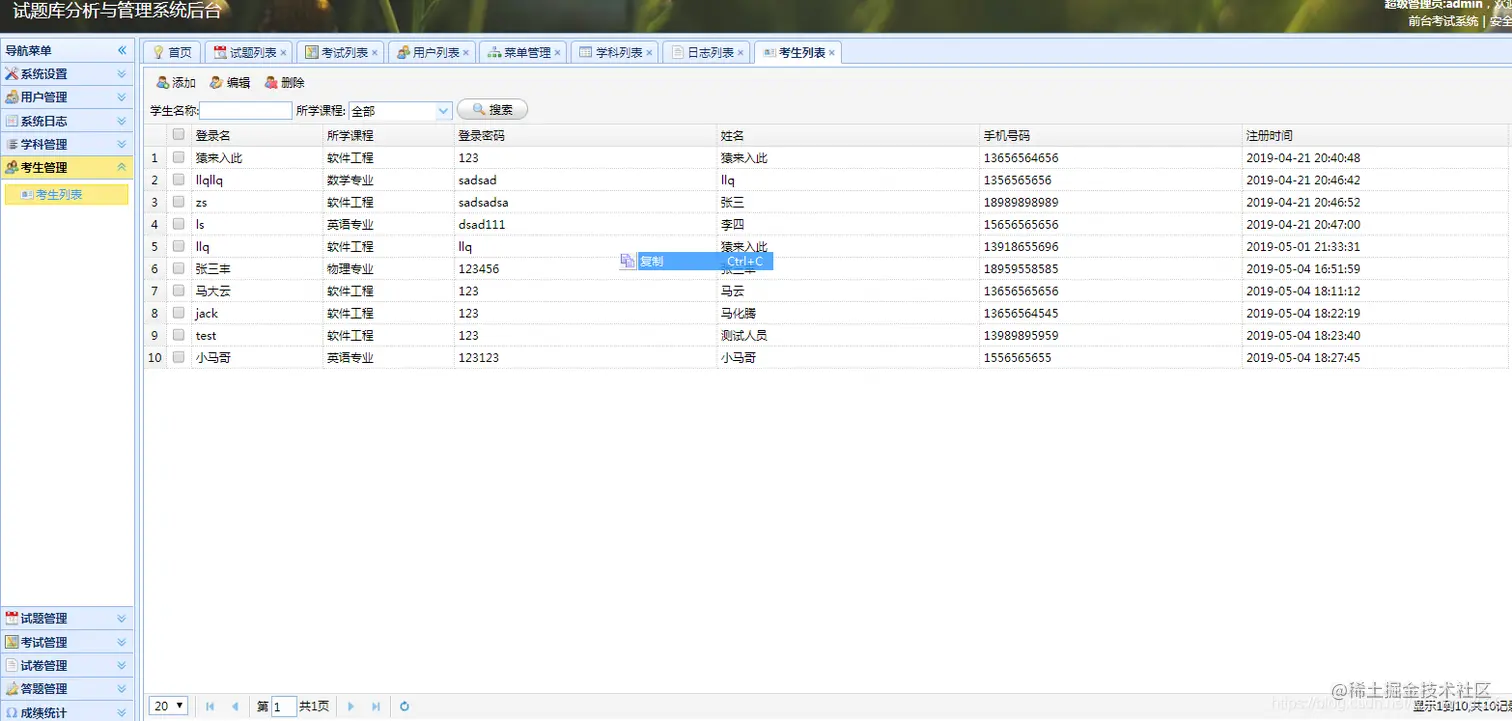Close the 菜单管理 tab
Screen dimensions: 1512x721
pyautogui.click(x=557, y=53)
